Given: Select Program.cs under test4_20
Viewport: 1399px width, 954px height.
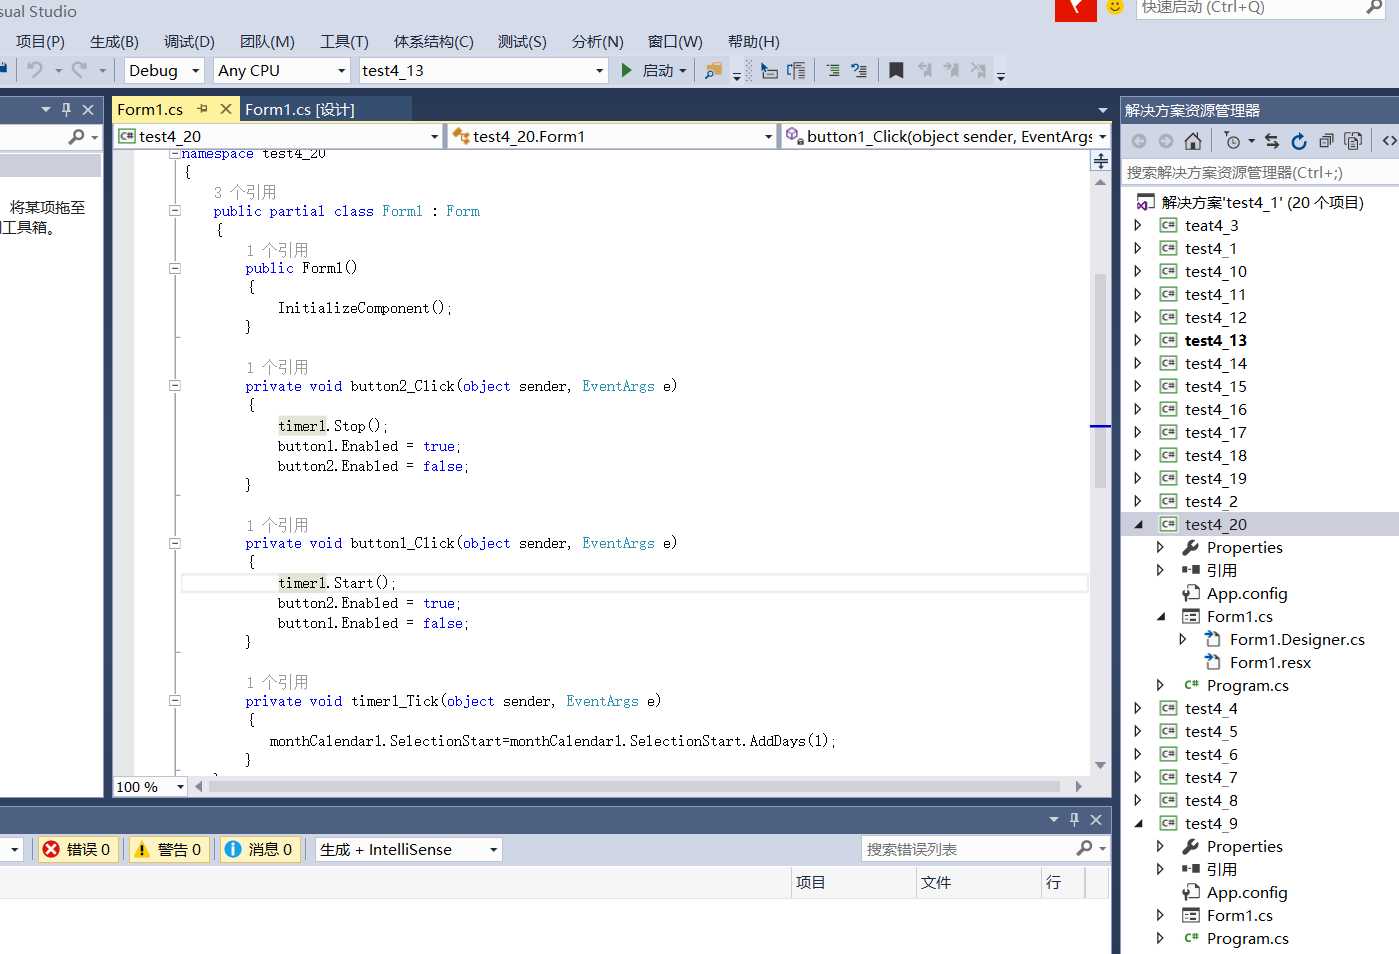Looking at the screenshot, I should tap(1247, 685).
